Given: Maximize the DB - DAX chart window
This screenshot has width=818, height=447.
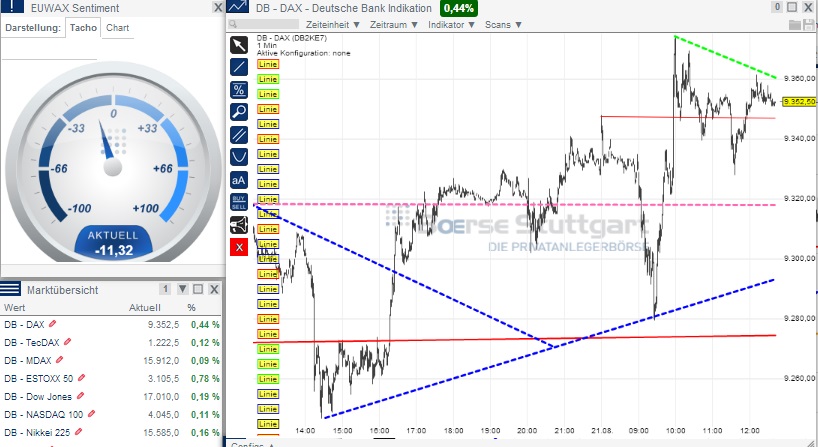Looking at the screenshot, I should [792, 7].
